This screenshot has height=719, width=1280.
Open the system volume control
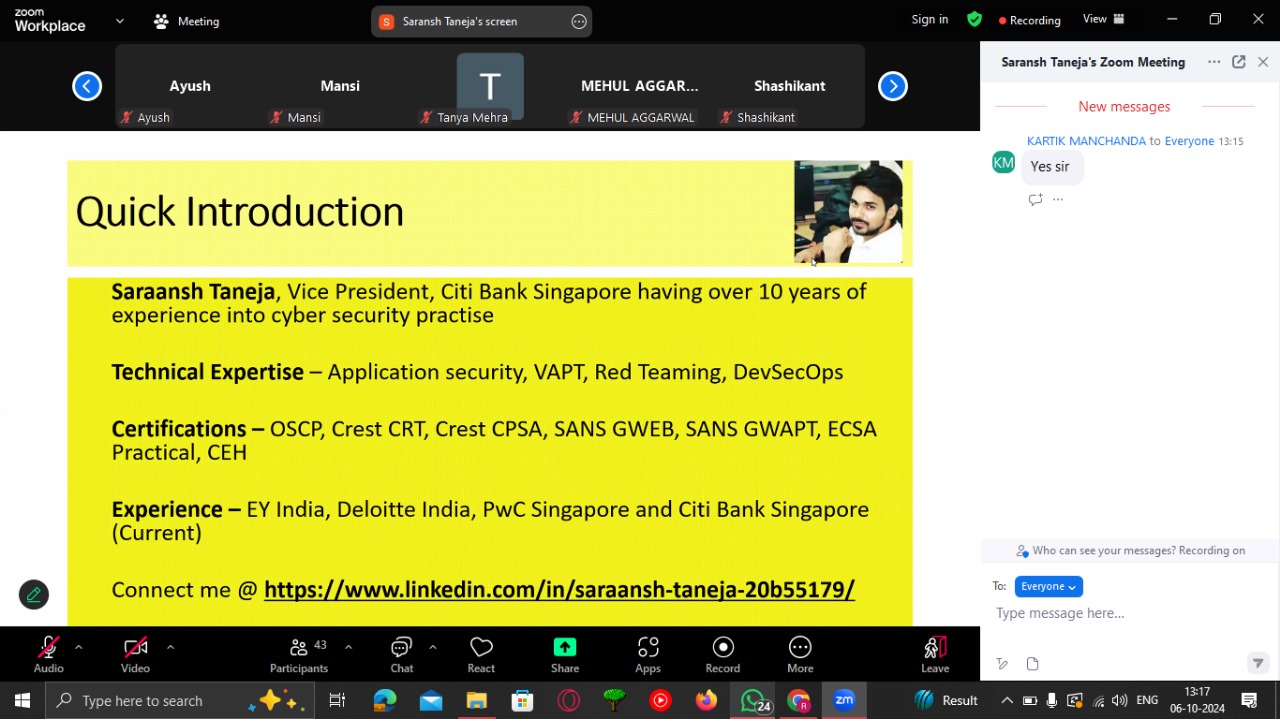pyautogui.click(x=1120, y=700)
